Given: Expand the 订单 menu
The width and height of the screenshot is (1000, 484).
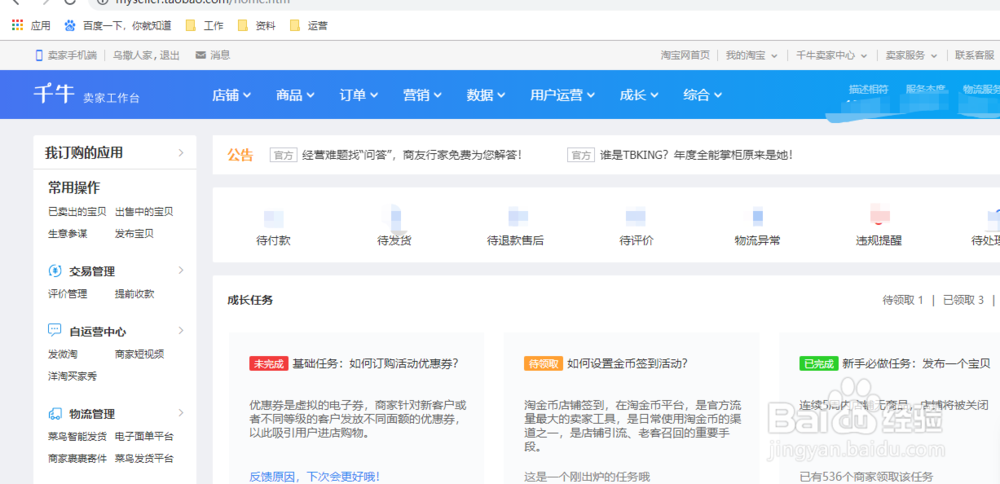Looking at the screenshot, I should pos(358,95).
